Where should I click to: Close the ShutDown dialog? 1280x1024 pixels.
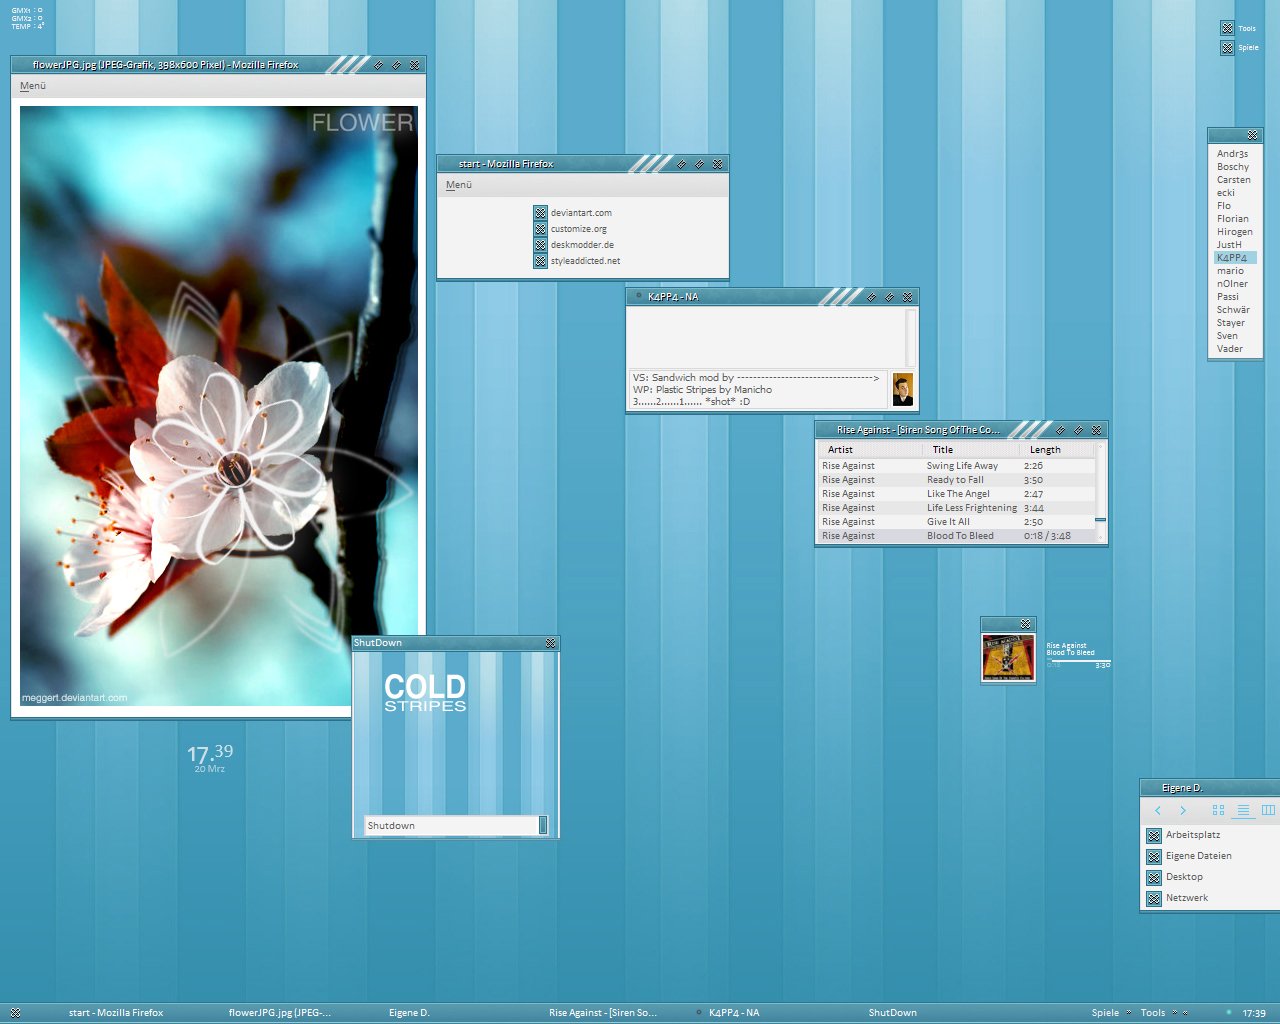[550, 643]
